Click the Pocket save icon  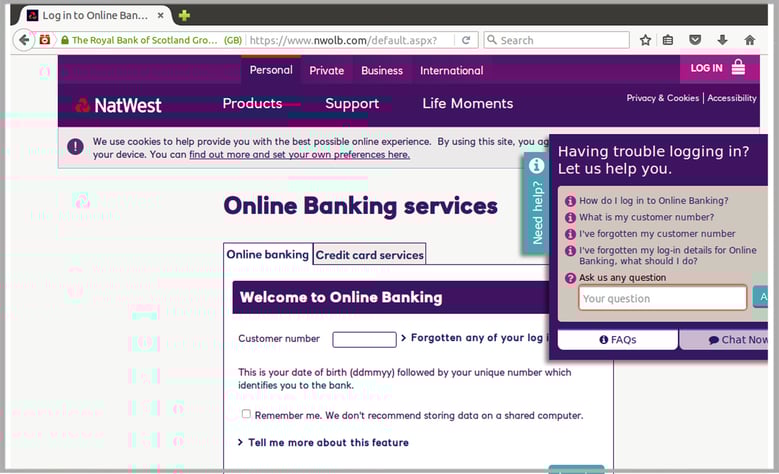pyautogui.click(x=695, y=40)
